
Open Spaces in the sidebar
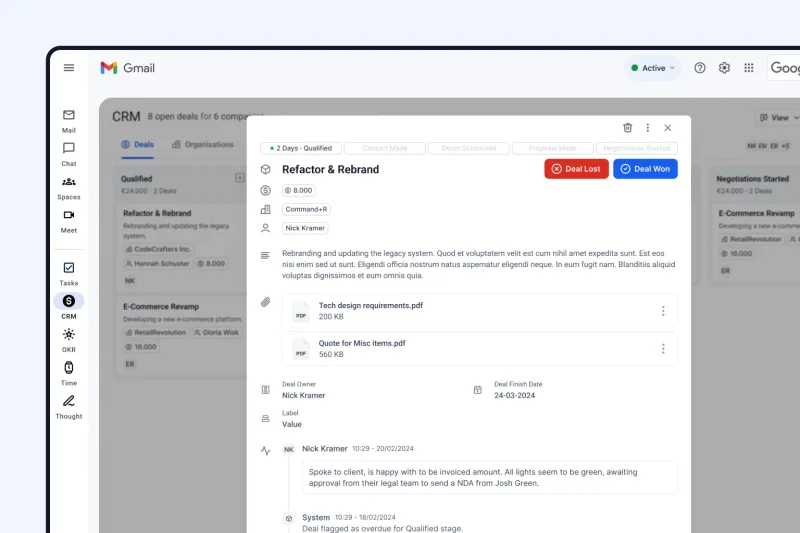point(69,188)
